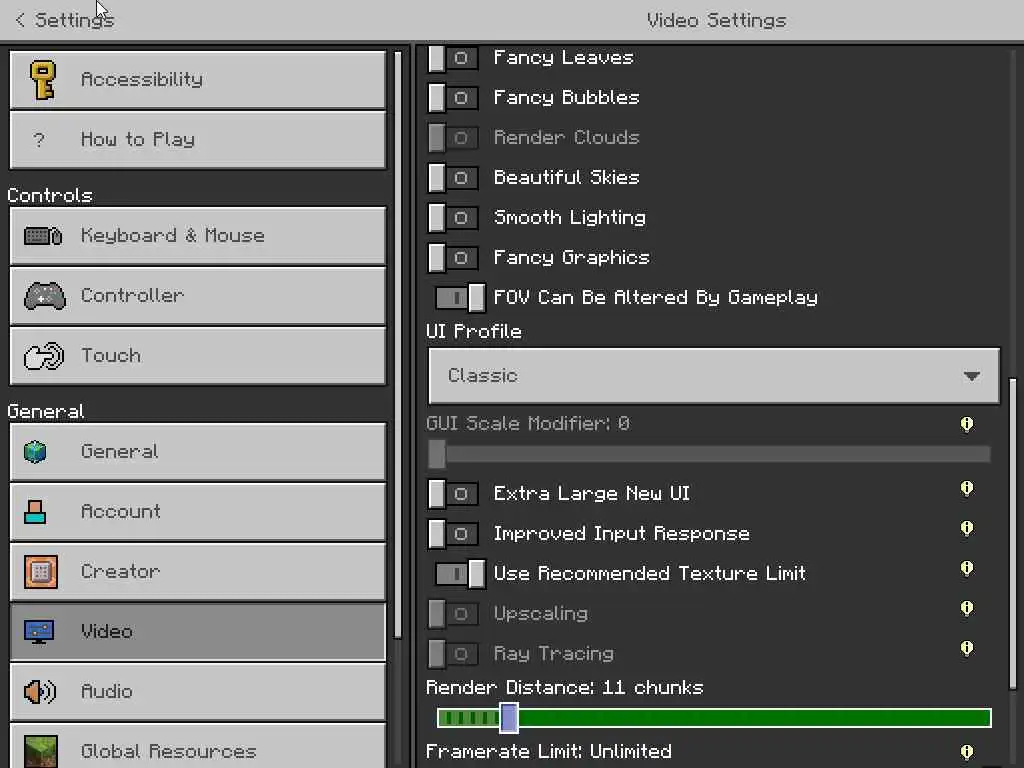
Task: Click the yellow key Accessibility icon
Action: coord(42,80)
